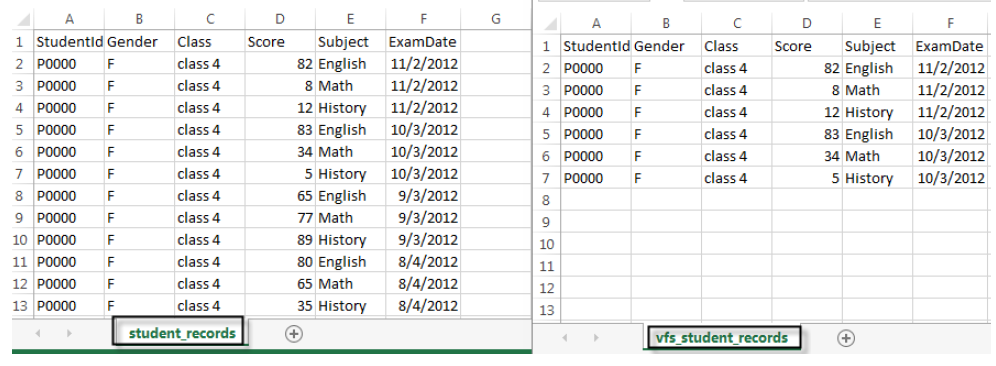Select row 13 header in left sheet
Screen dimensions: 996x366
[x=20, y=306]
